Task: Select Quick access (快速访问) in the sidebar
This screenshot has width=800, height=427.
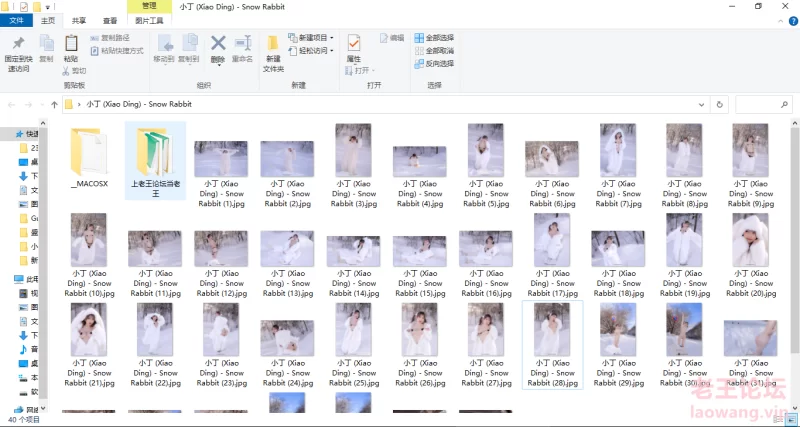Action: coord(28,134)
